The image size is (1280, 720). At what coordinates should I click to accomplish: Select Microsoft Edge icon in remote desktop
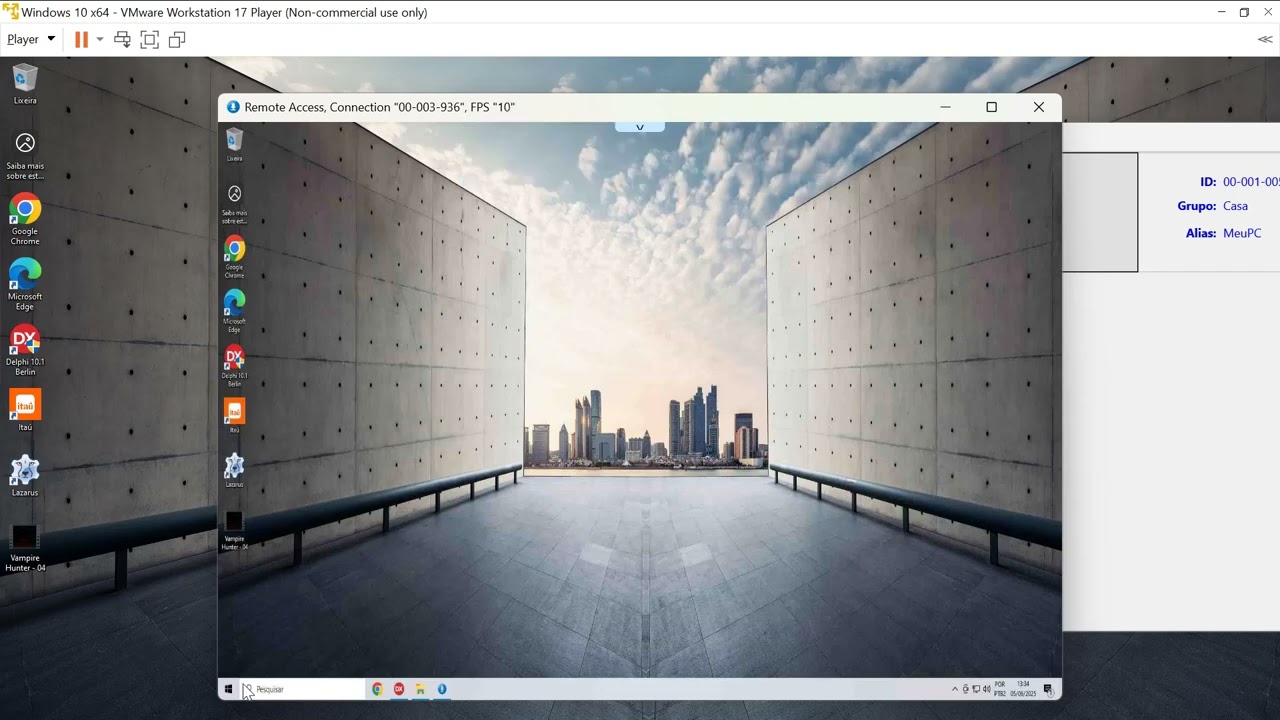[x=234, y=310]
